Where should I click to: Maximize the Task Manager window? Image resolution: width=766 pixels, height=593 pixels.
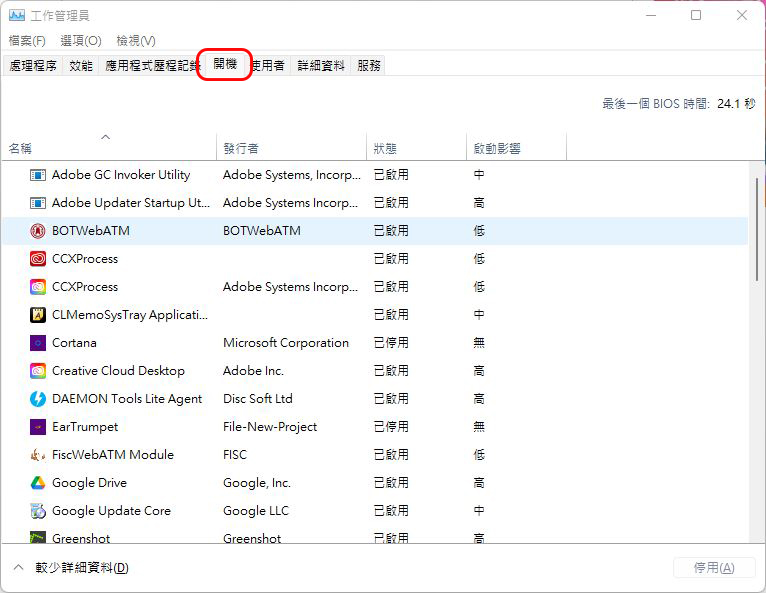point(696,15)
